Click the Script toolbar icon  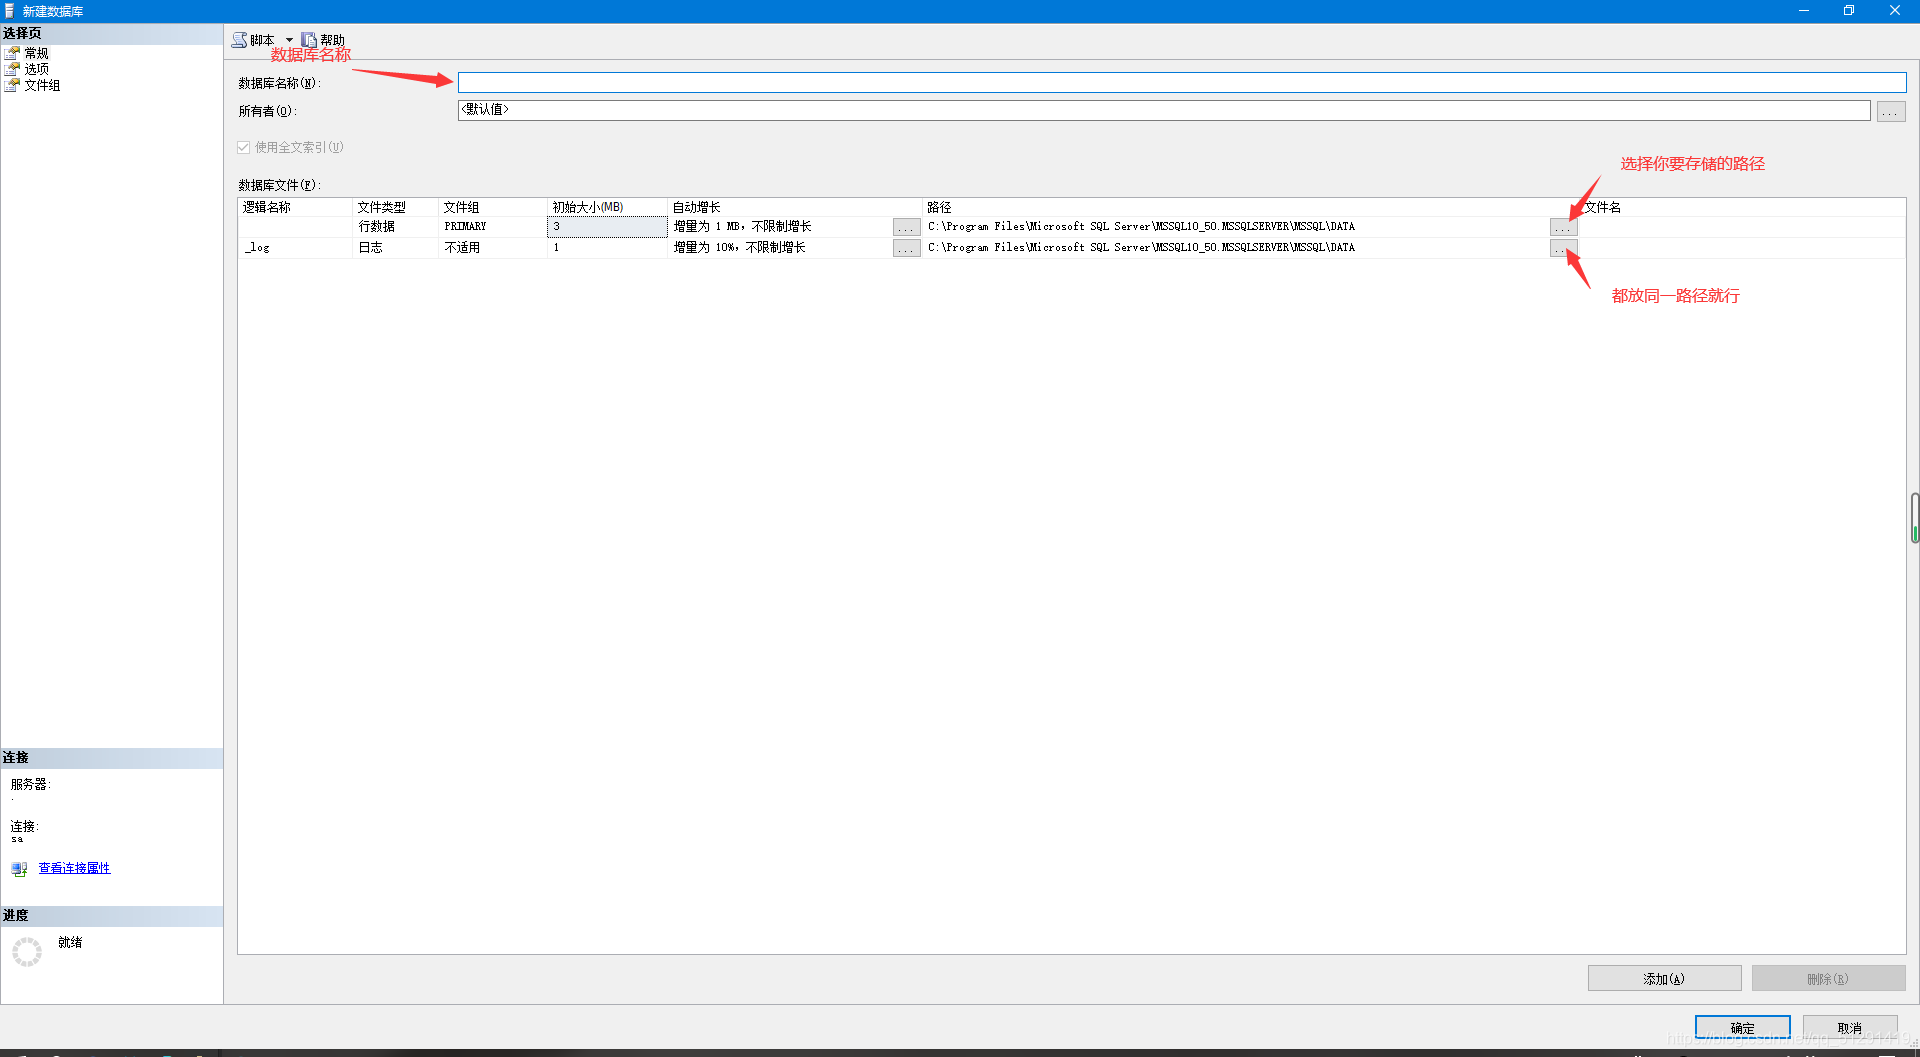pyautogui.click(x=240, y=40)
